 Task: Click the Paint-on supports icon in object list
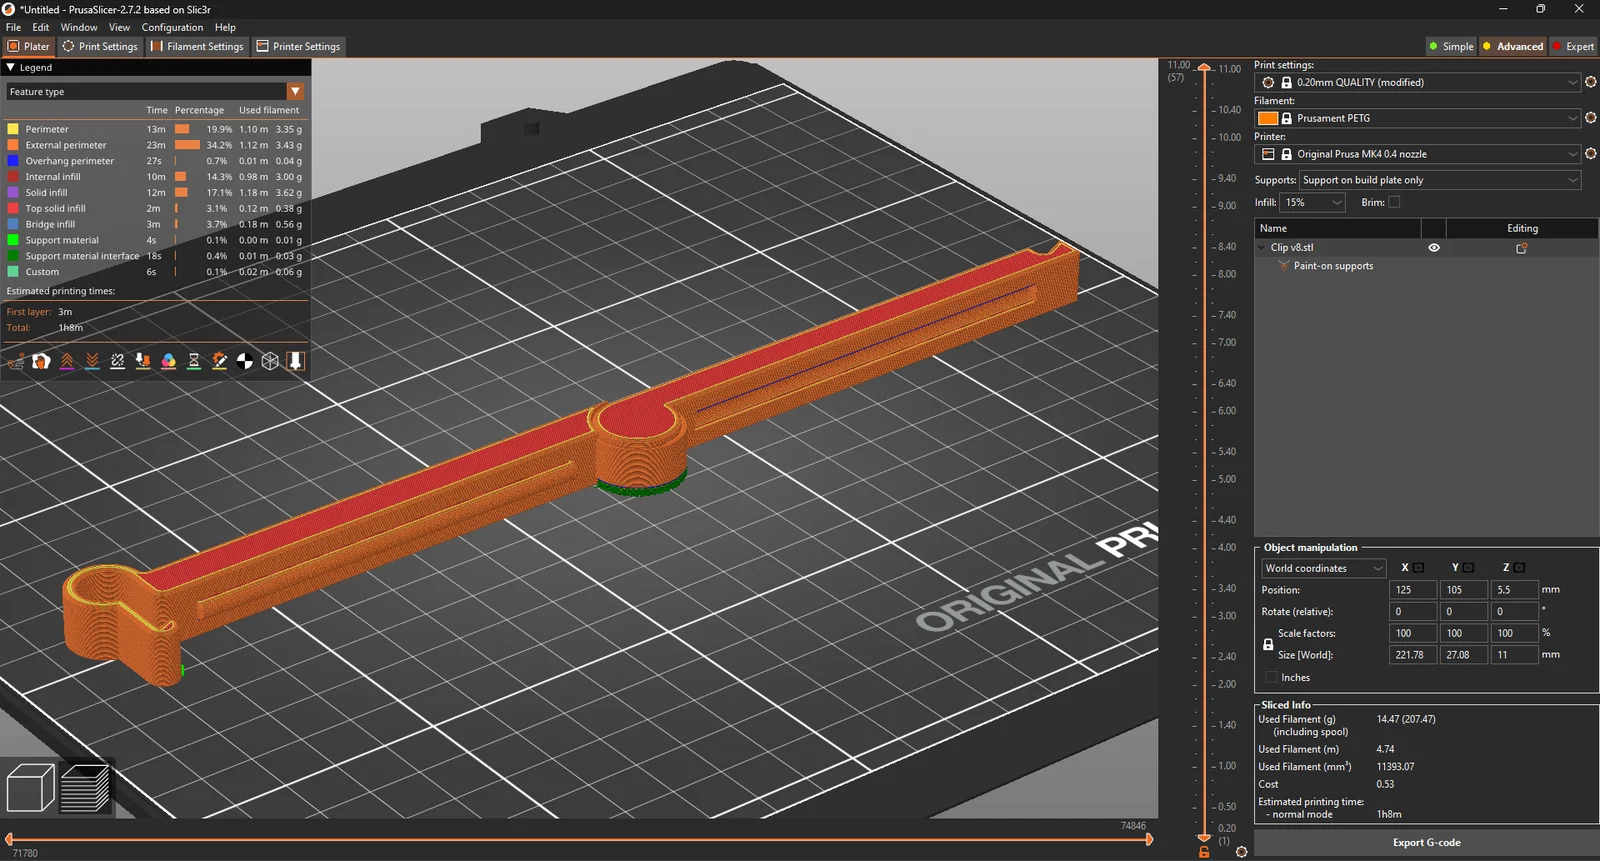pos(1284,266)
